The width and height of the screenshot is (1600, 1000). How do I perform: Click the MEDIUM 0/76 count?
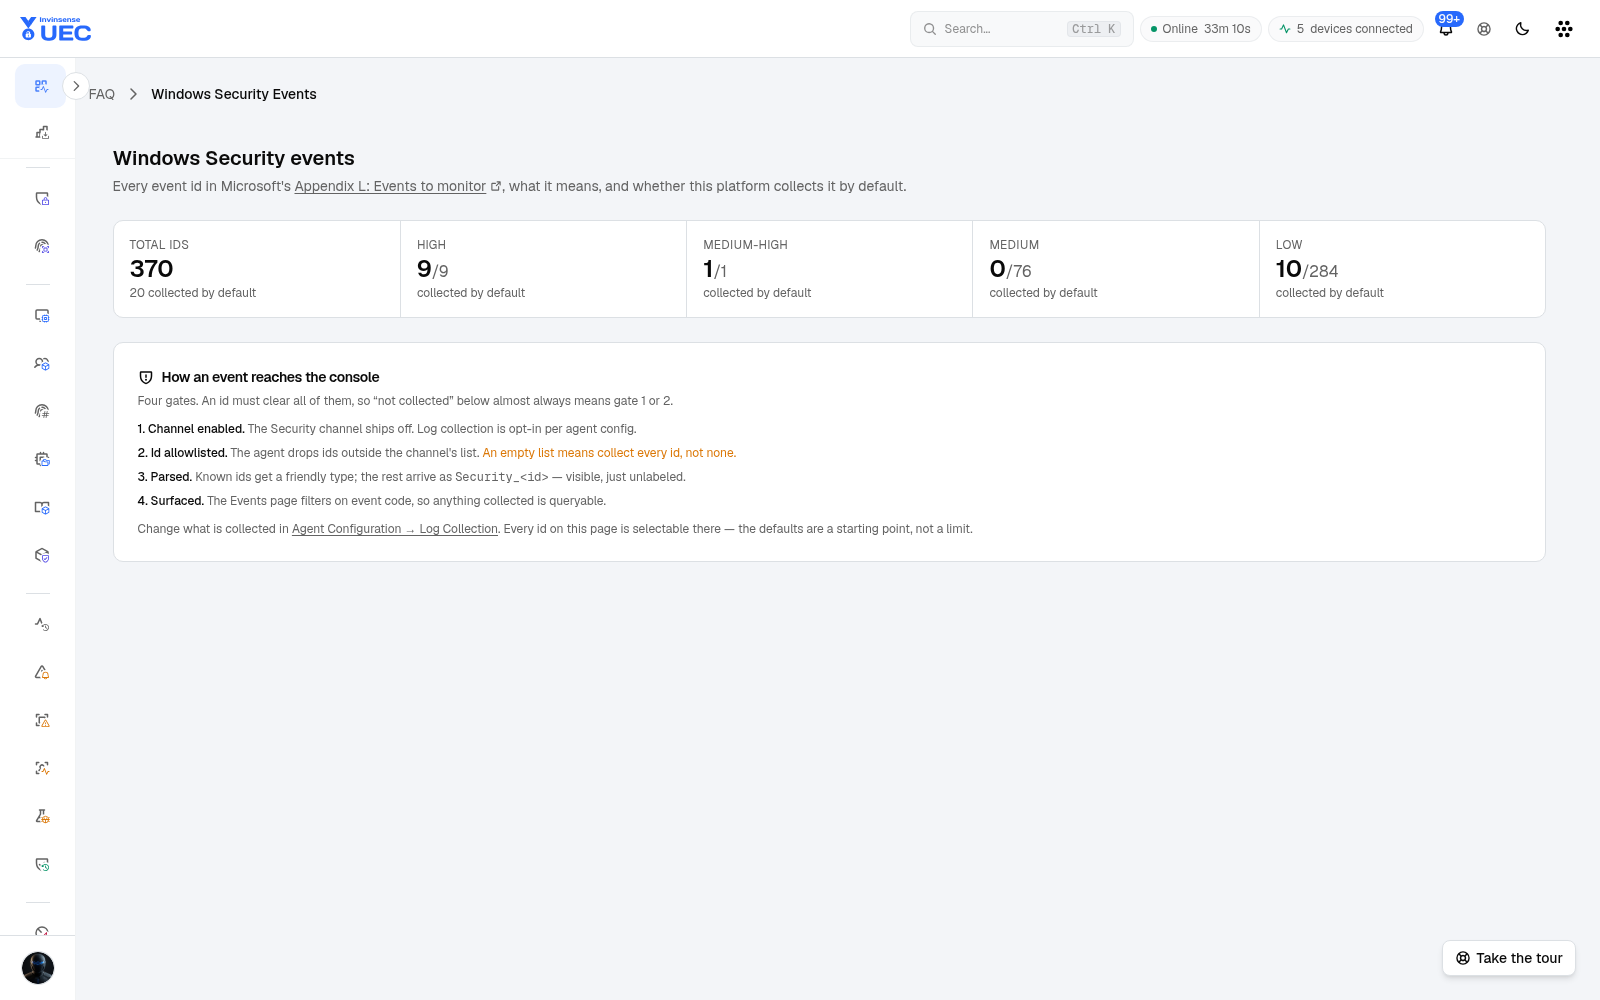[1010, 269]
